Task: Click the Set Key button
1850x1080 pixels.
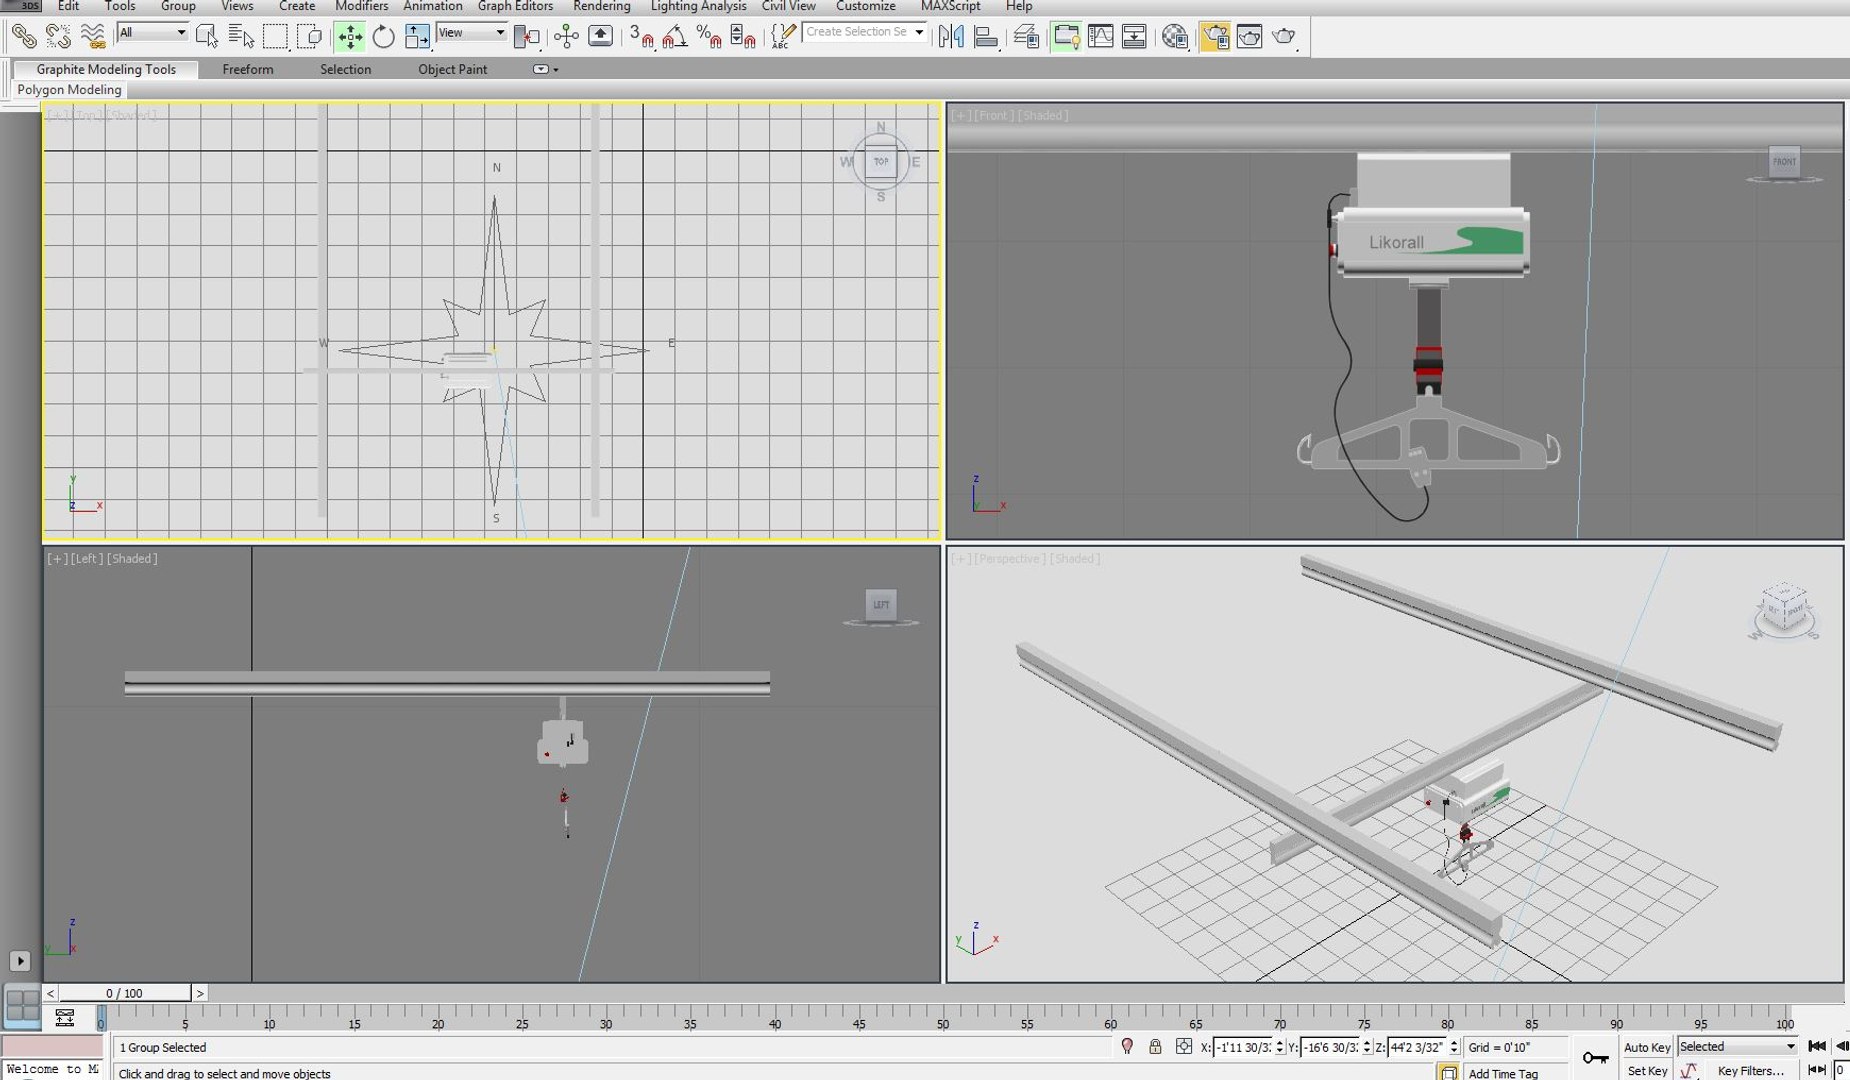Action: 1646,1070
